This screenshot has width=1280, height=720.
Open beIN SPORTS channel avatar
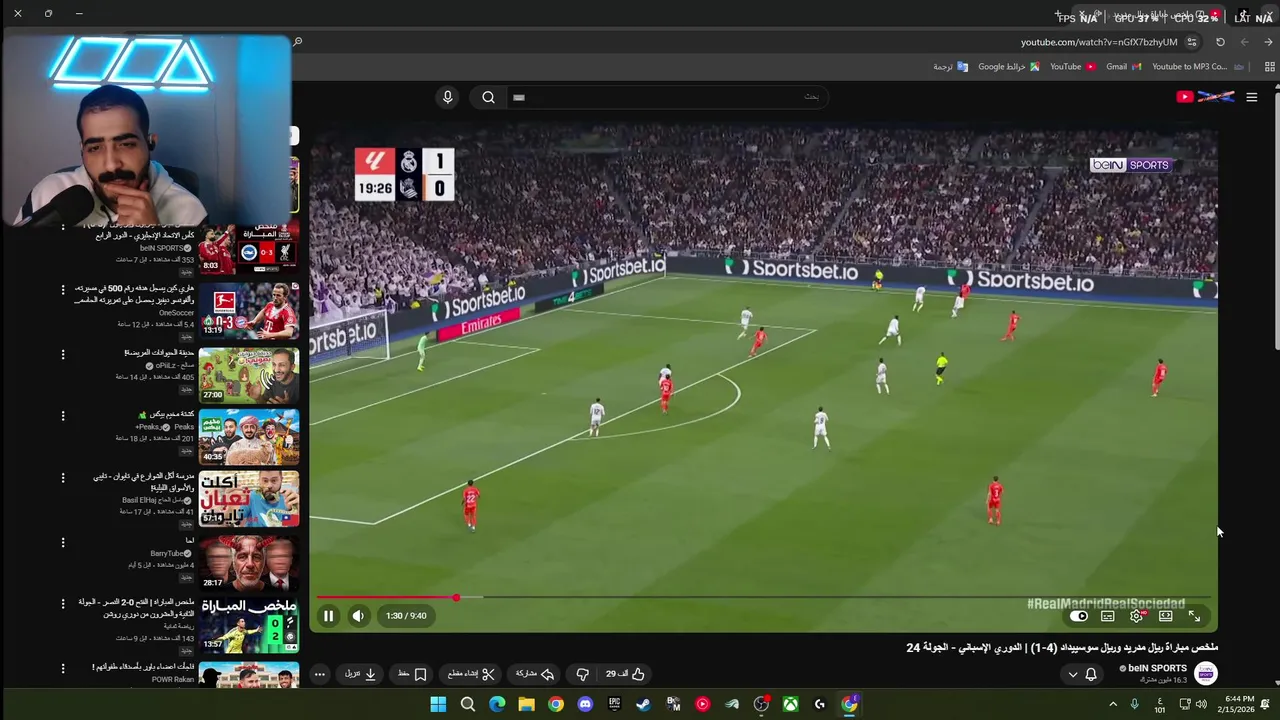pos(1207,673)
